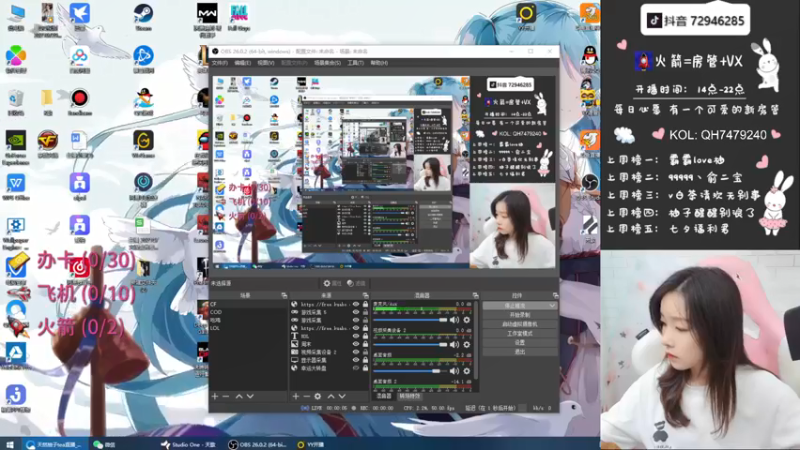Mute 桌面音频 speaker icon
Image resolution: width=800 pixels, height=450 pixels.
tap(454, 371)
